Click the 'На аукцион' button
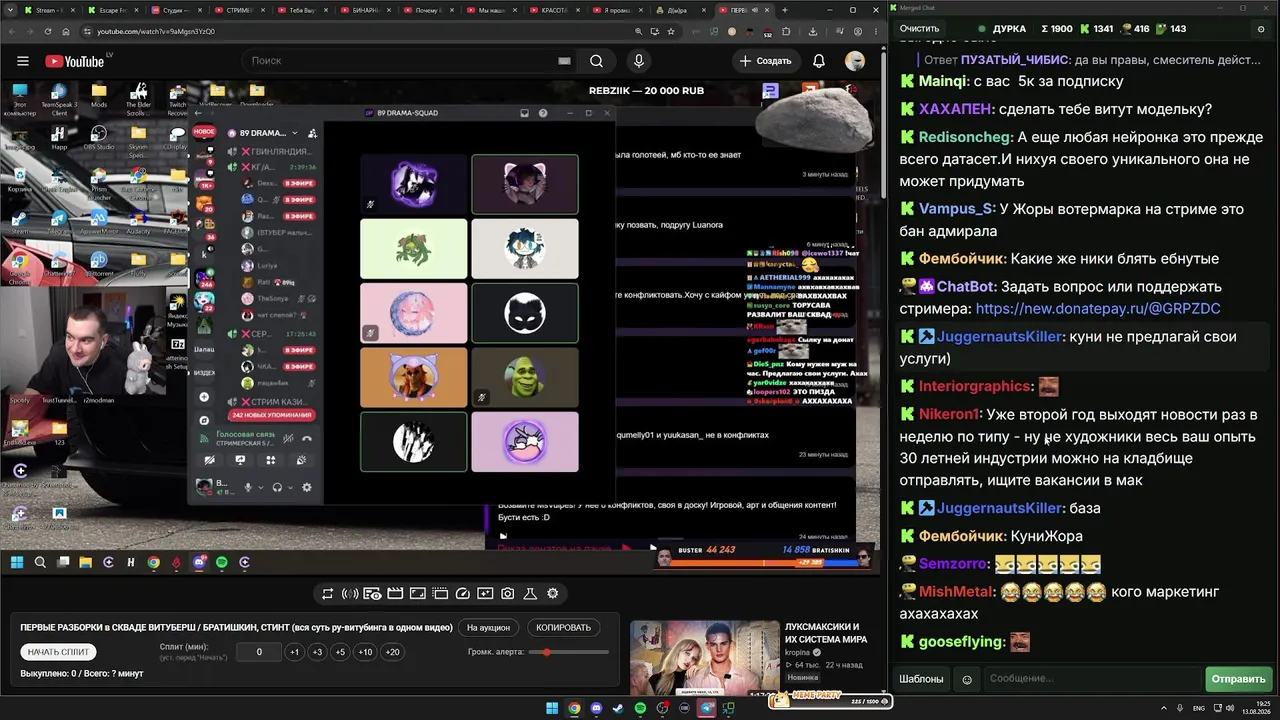 (x=488, y=628)
